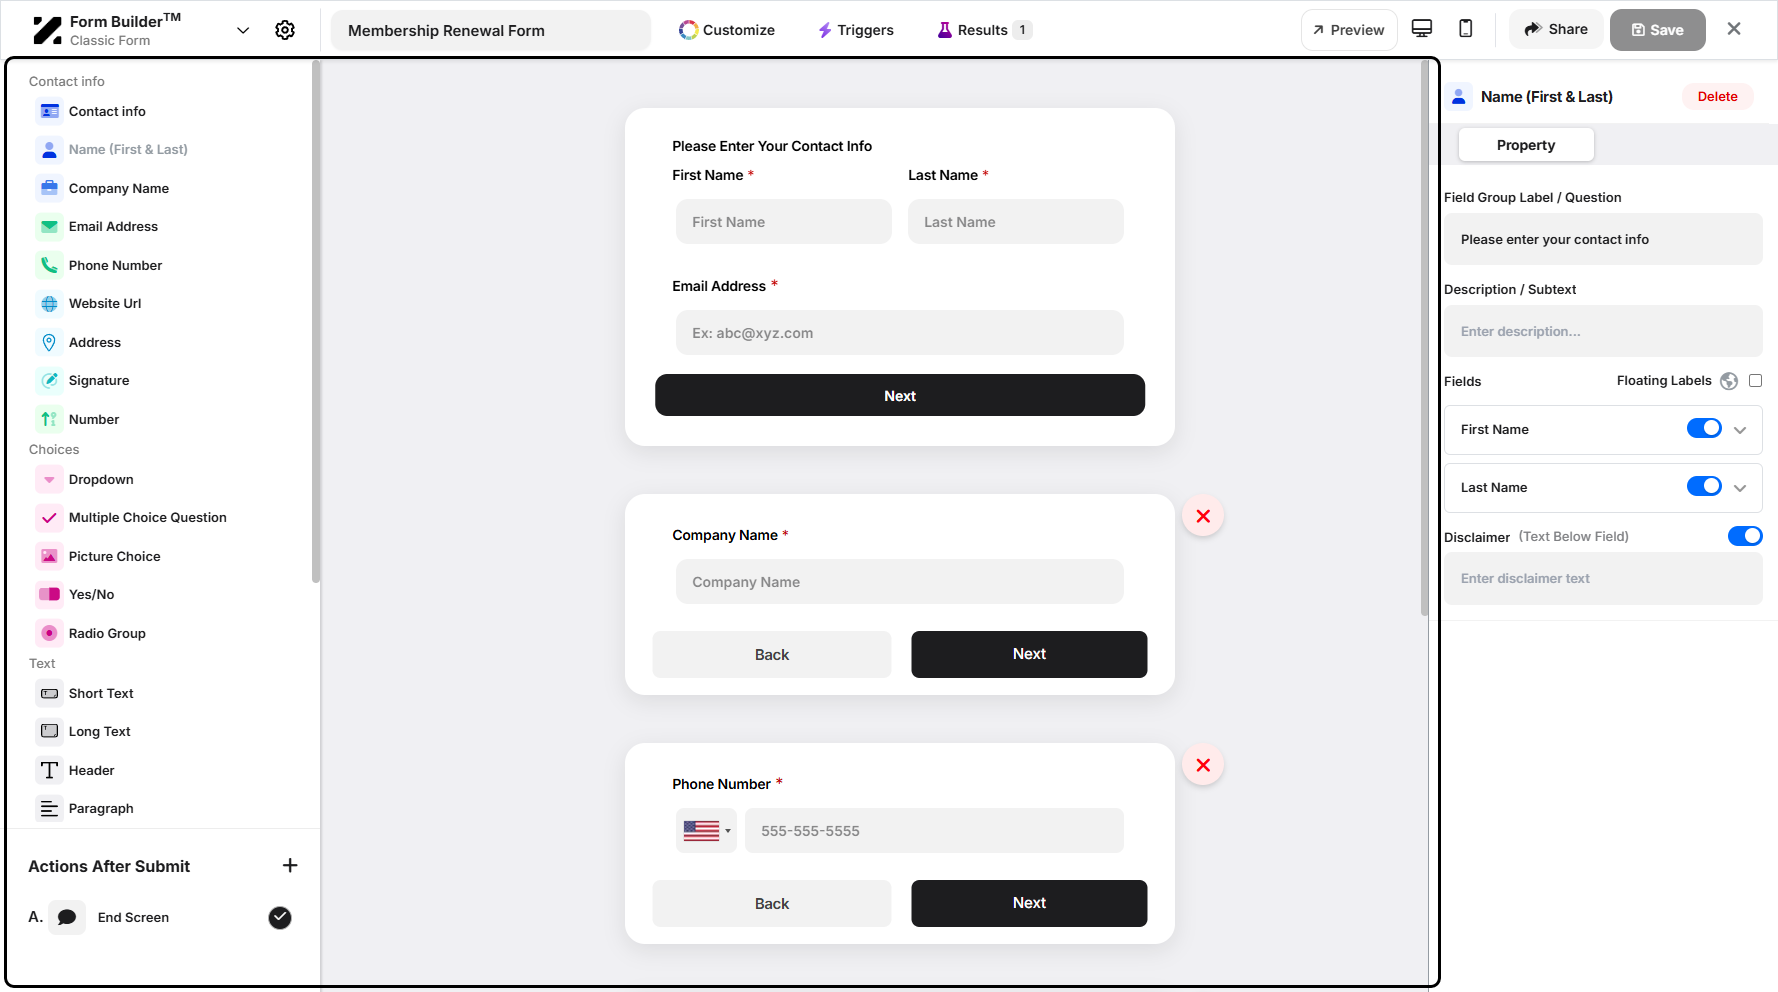
Task: Click the Share button
Action: (x=1556, y=29)
